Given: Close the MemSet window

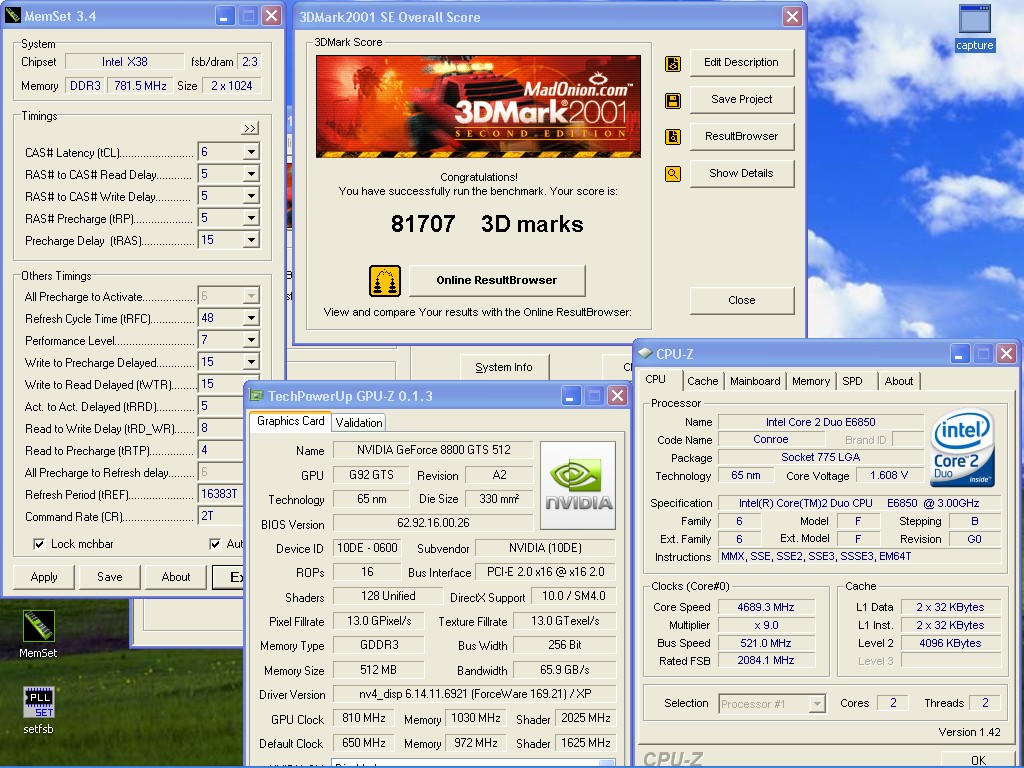Looking at the screenshot, I should pyautogui.click(x=271, y=16).
